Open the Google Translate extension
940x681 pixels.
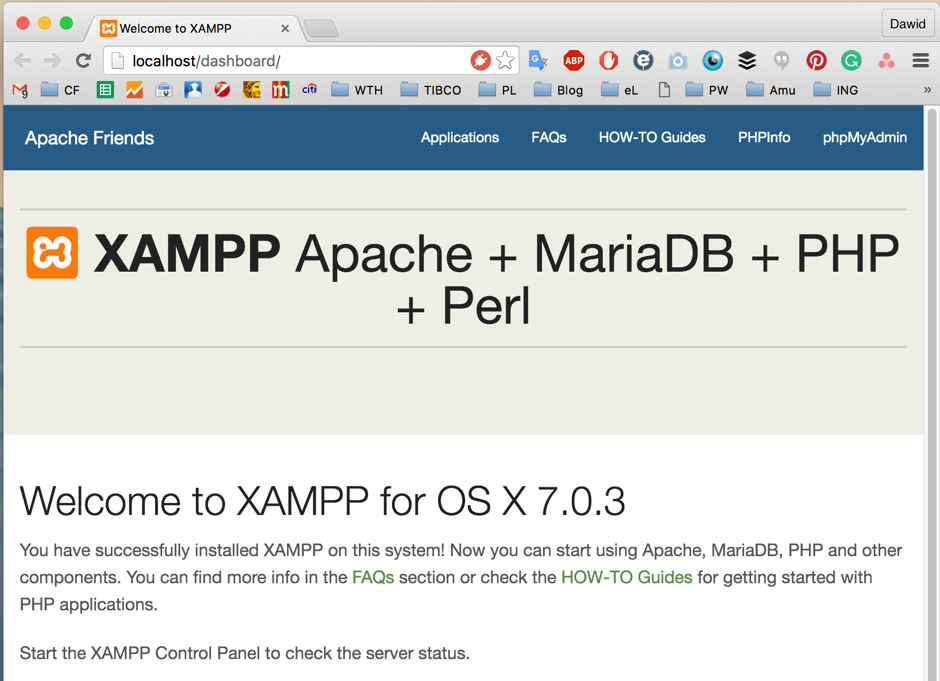click(538, 61)
